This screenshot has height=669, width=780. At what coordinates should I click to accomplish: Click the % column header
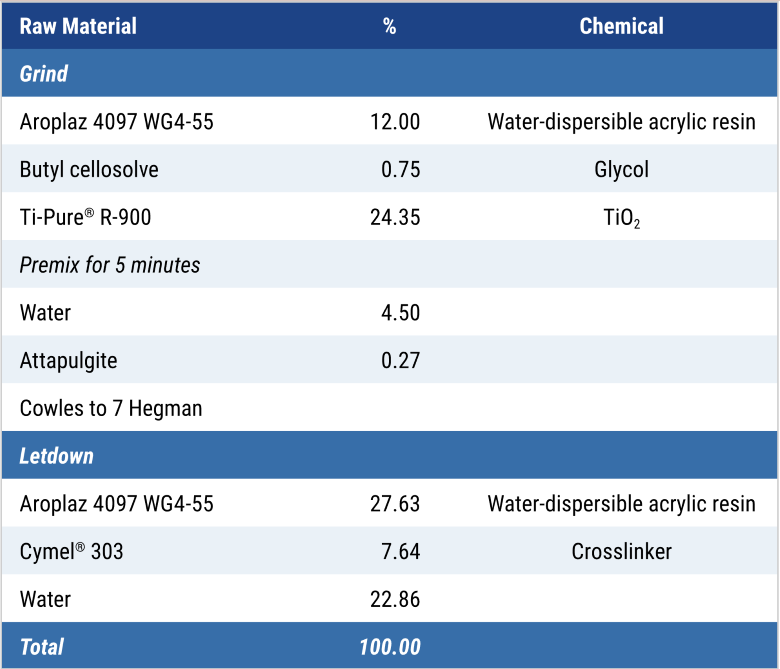(x=390, y=26)
